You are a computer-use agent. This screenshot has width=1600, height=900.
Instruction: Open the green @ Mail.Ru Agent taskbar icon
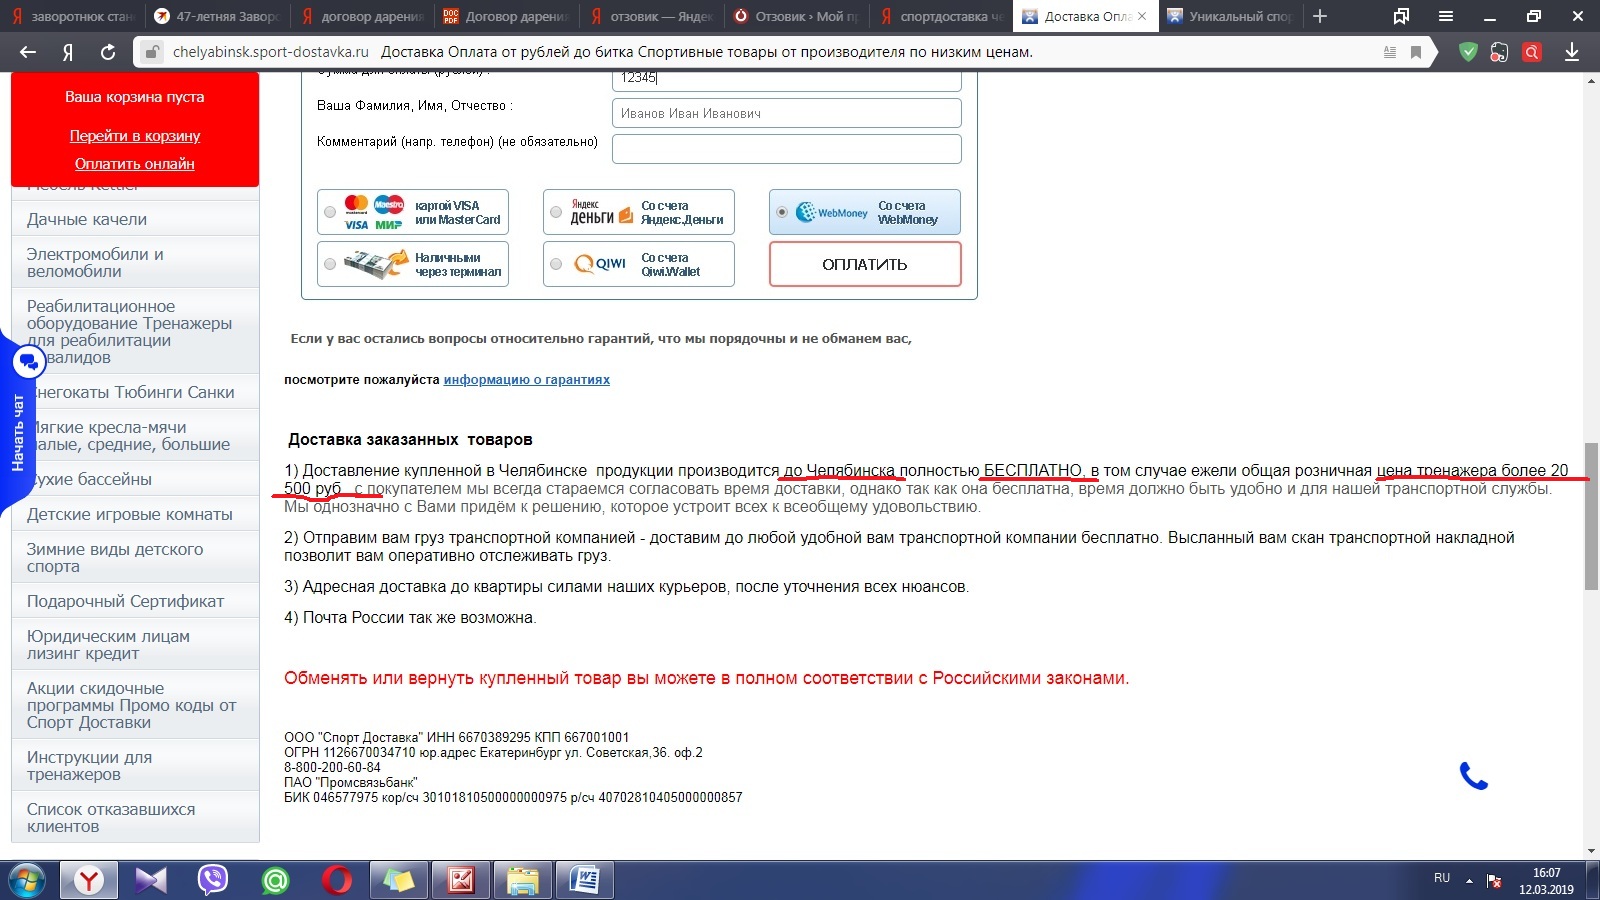point(275,880)
